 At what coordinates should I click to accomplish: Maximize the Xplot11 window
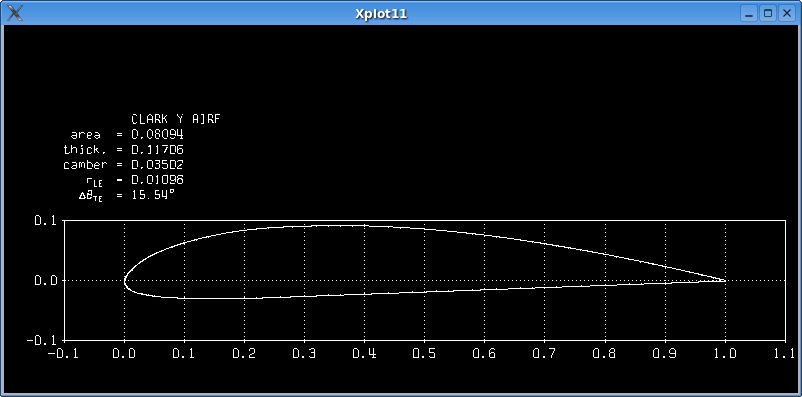coord(768,13)
